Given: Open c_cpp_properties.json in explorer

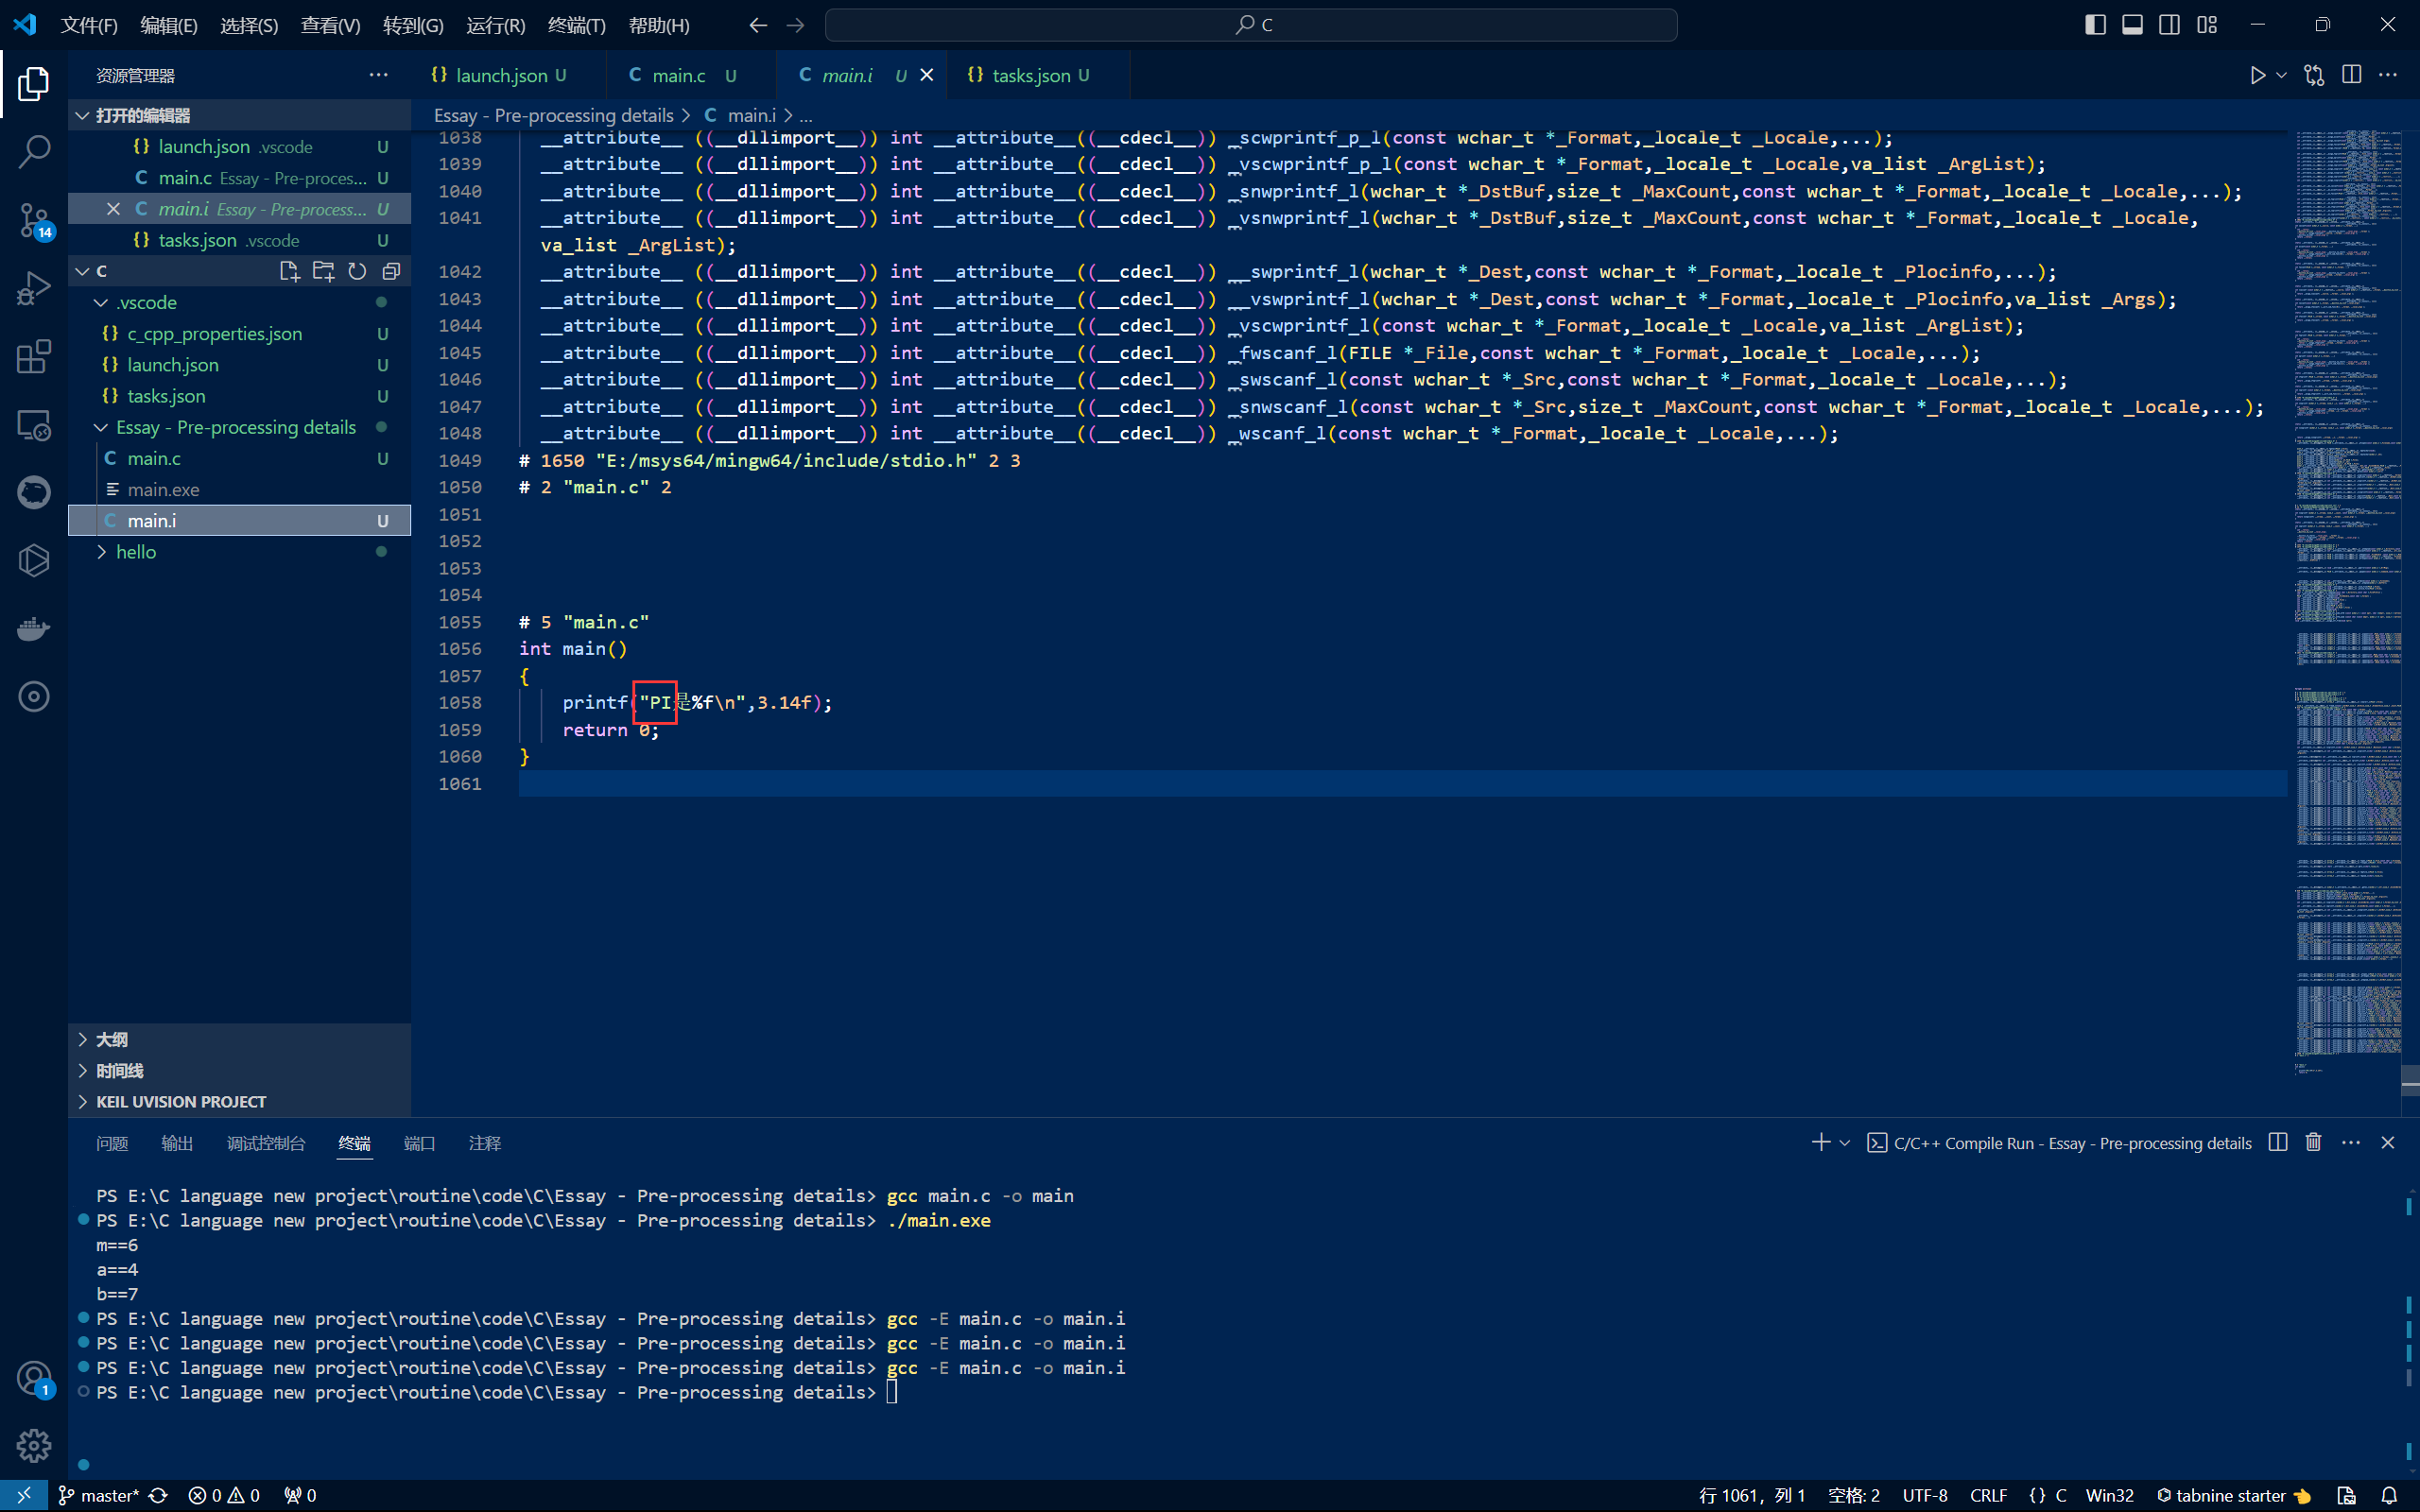Looking at the screenshot, I should pos(240,333).
